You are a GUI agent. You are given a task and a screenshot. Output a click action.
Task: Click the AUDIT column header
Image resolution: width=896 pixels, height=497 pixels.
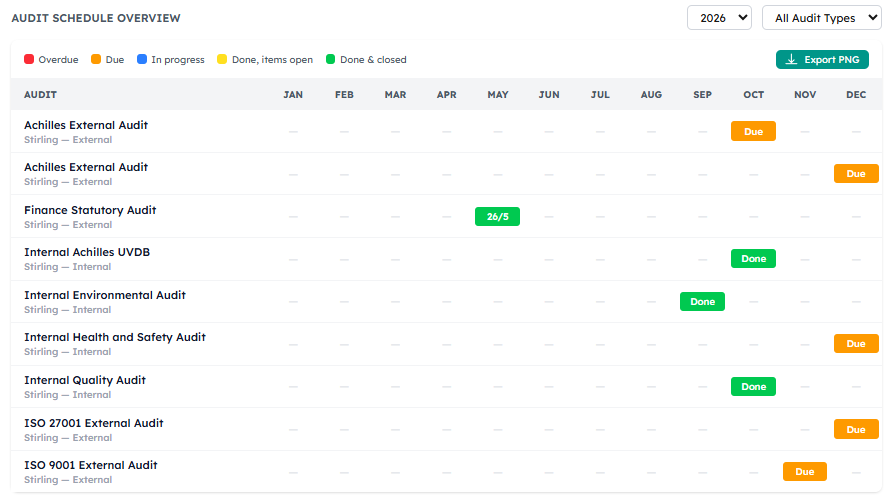(x=40, y=94)
